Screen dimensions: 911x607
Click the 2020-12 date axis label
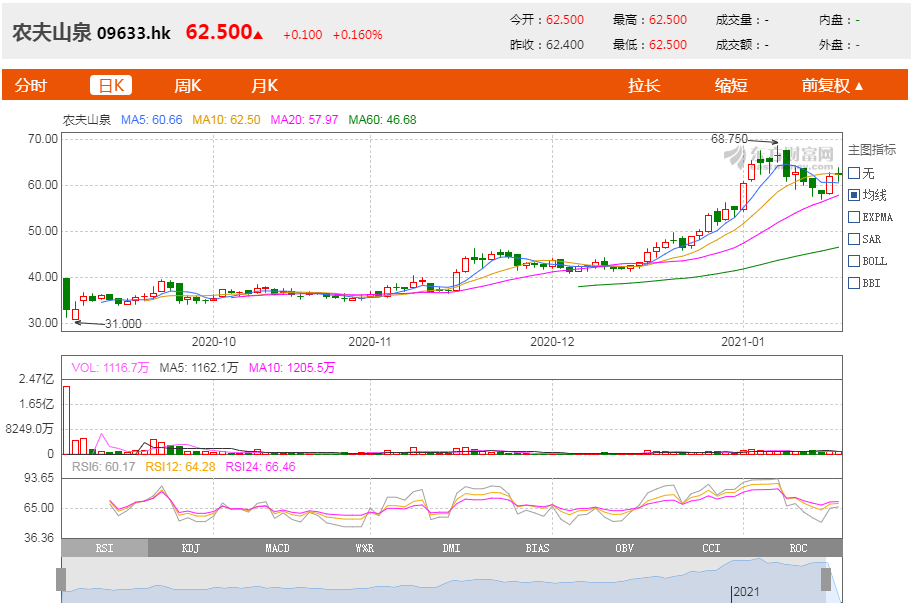(x=552, y=342)
